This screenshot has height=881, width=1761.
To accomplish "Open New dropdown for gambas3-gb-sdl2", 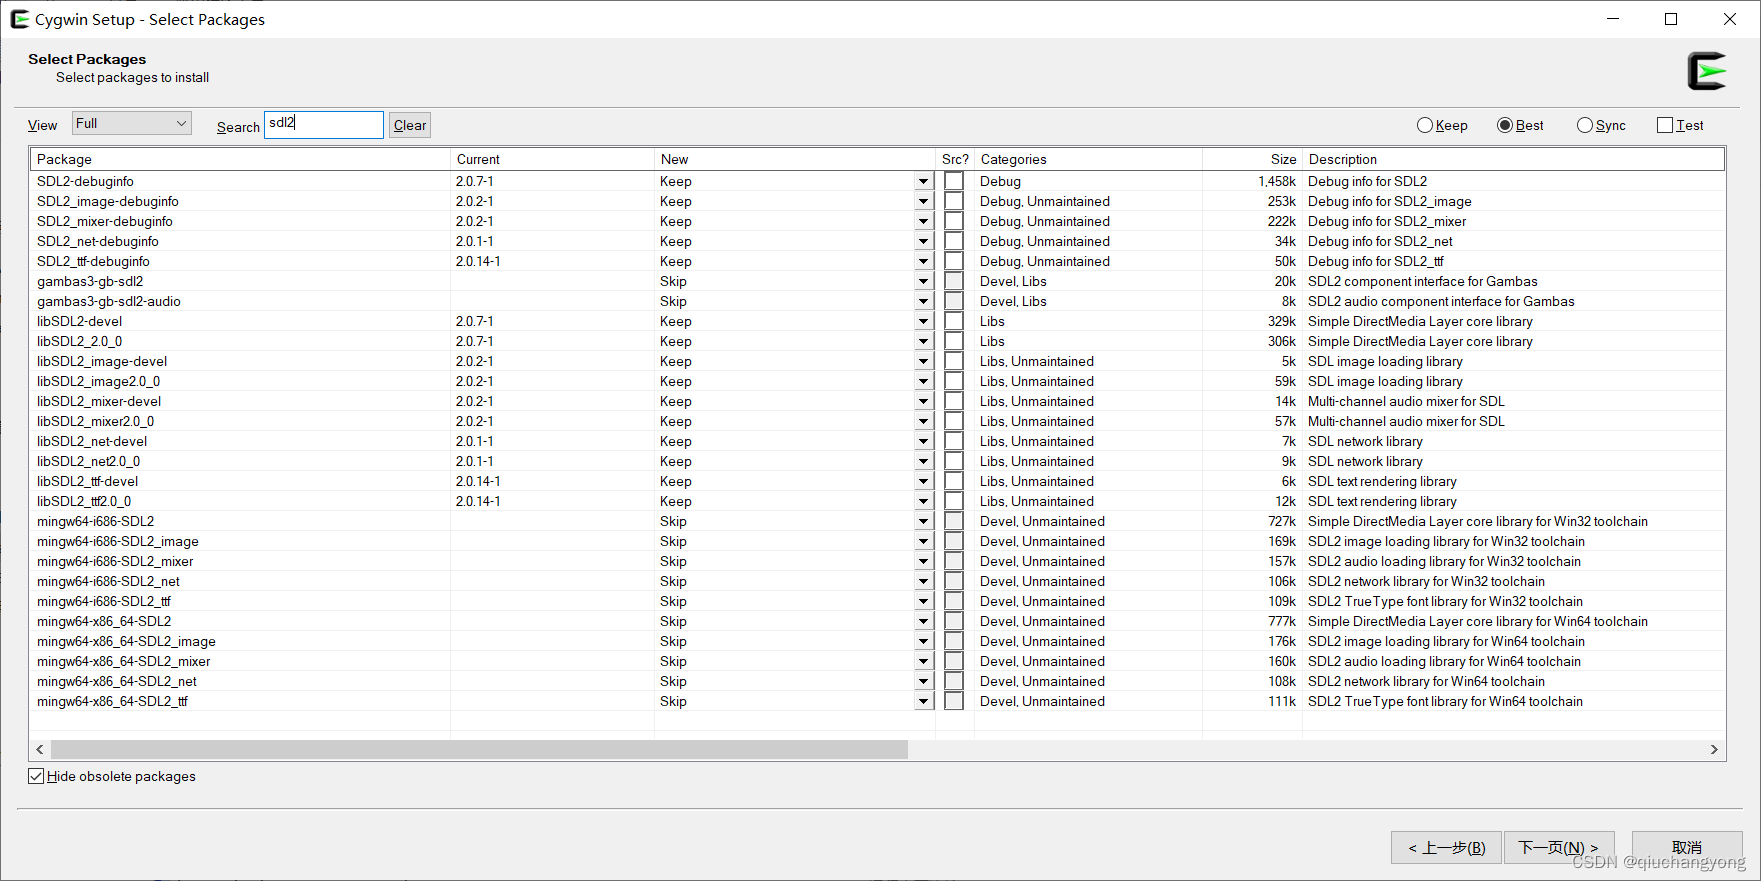I will [923, 281].
